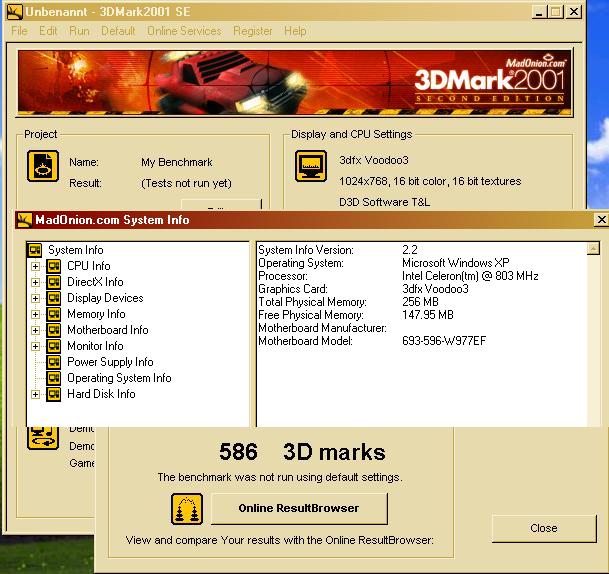Click the Motherboard Info node icon
This screenshot has width=609, height=574.
tap(54, 330)
